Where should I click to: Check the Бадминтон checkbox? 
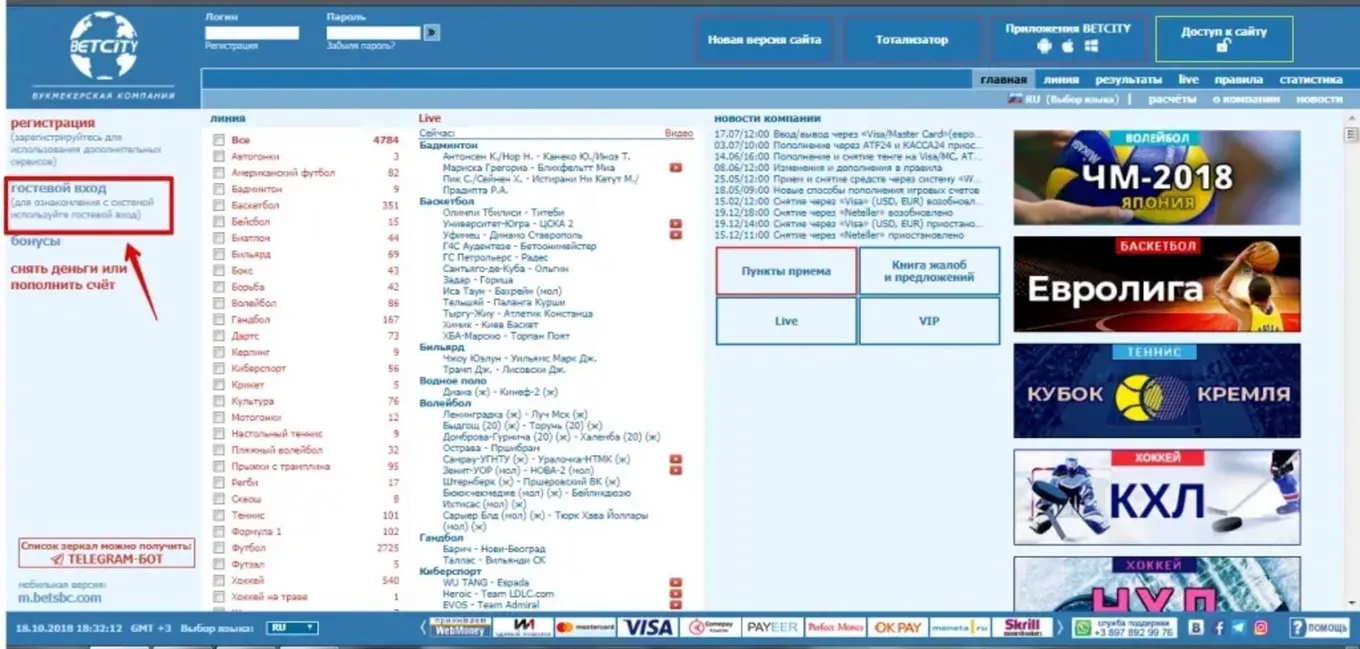click(218, 189)
